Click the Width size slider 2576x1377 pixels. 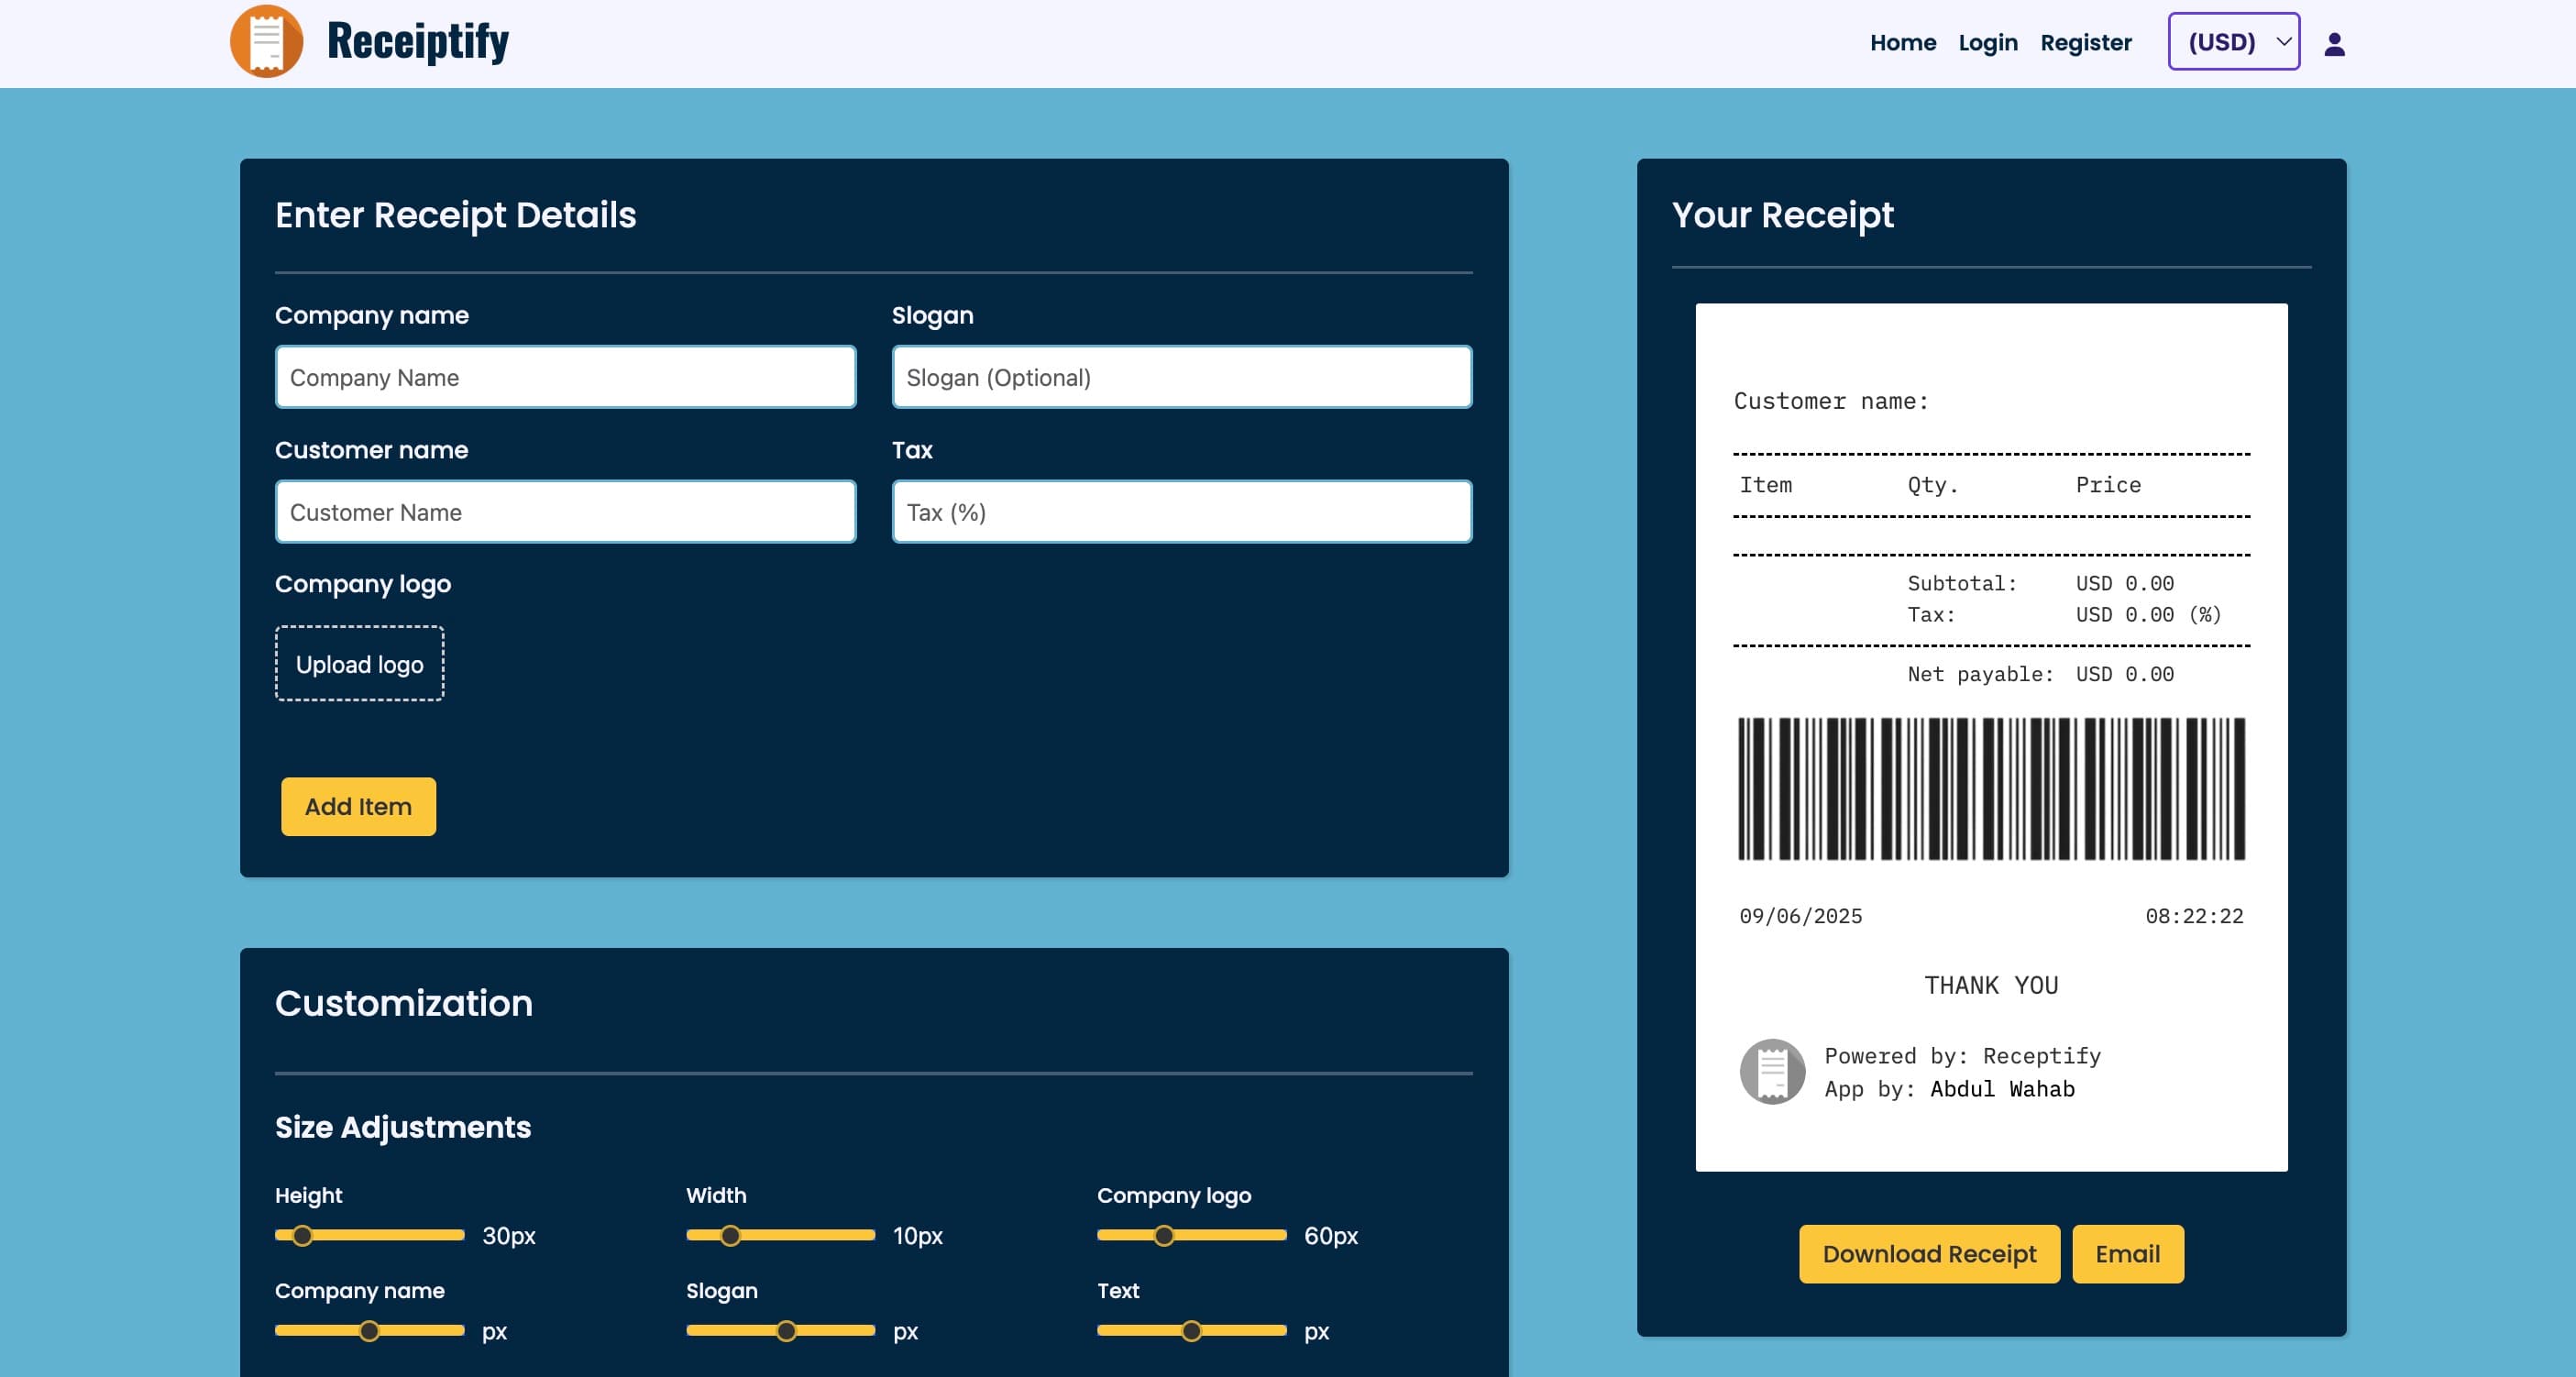click(x=780, y=1236)
